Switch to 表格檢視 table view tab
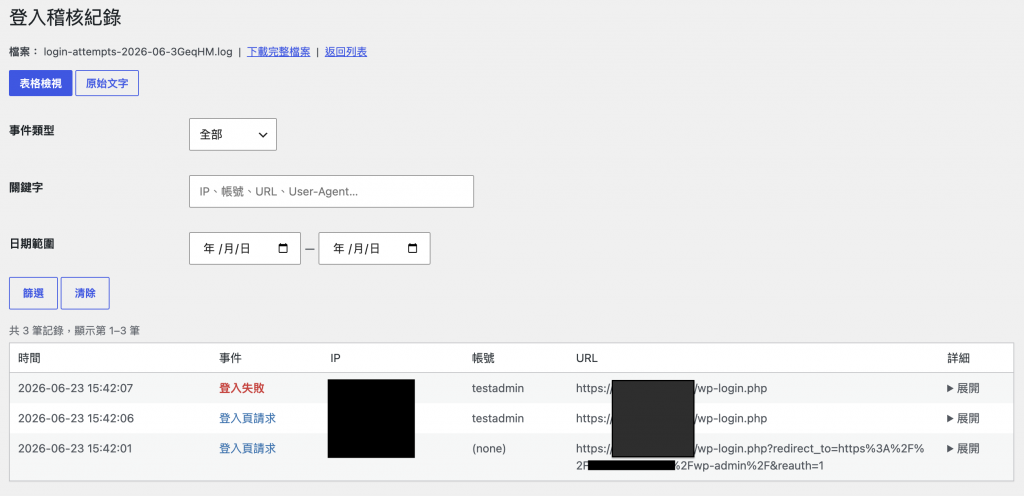The image size is (1024, 496). [40, 84]
